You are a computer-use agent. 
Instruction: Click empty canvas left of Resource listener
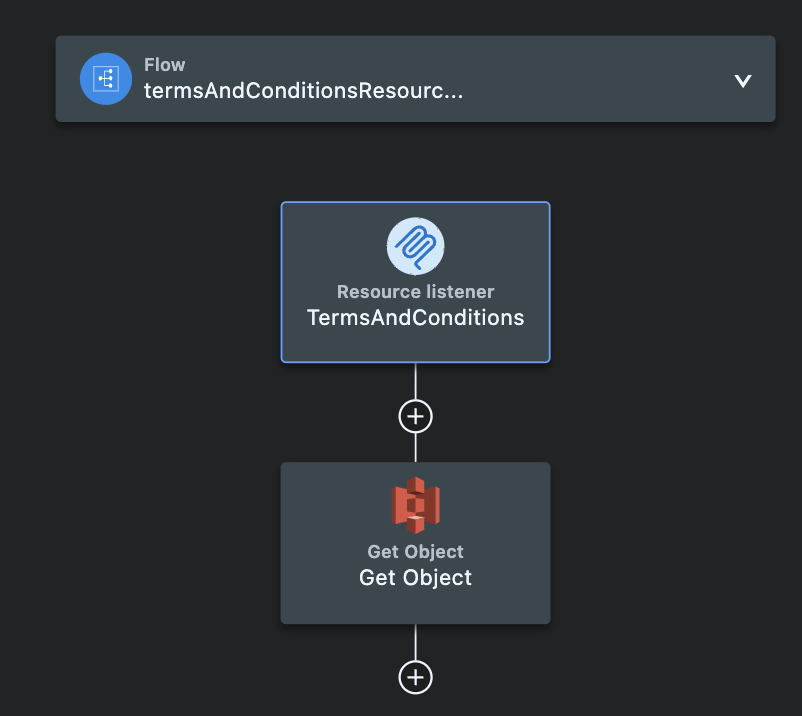point(153,282)
